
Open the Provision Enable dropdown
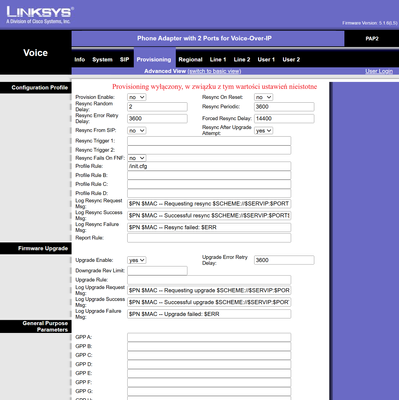point(137,97)
